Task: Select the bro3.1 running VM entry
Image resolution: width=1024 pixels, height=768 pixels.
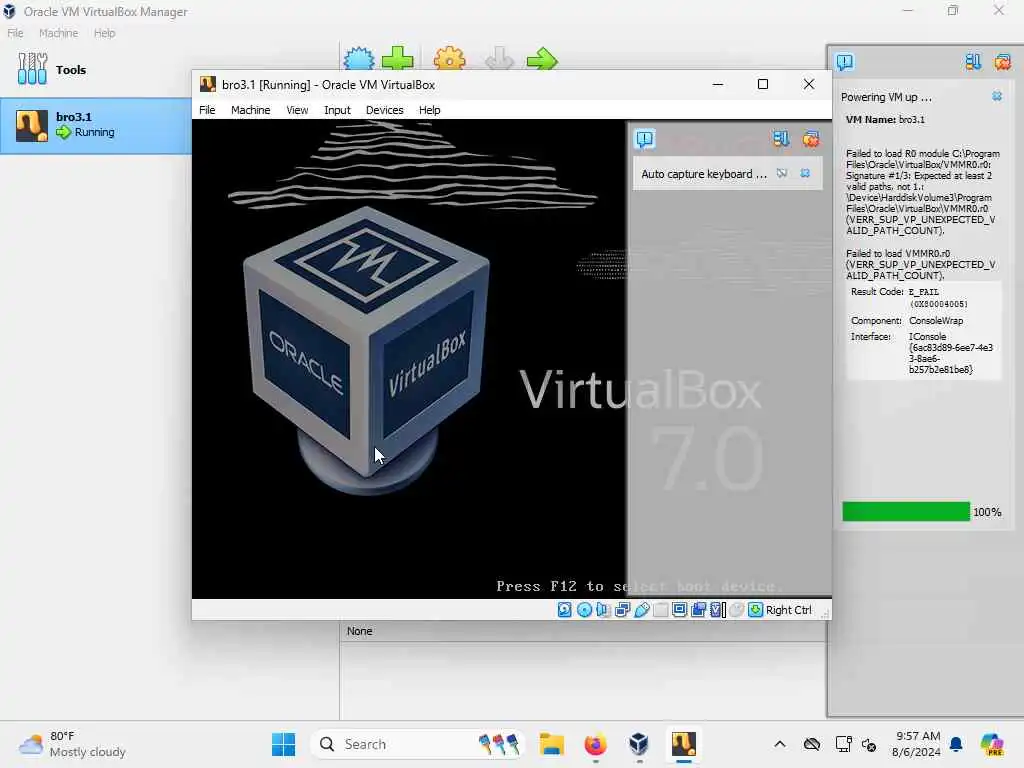Action: click(x=95, y=125)
